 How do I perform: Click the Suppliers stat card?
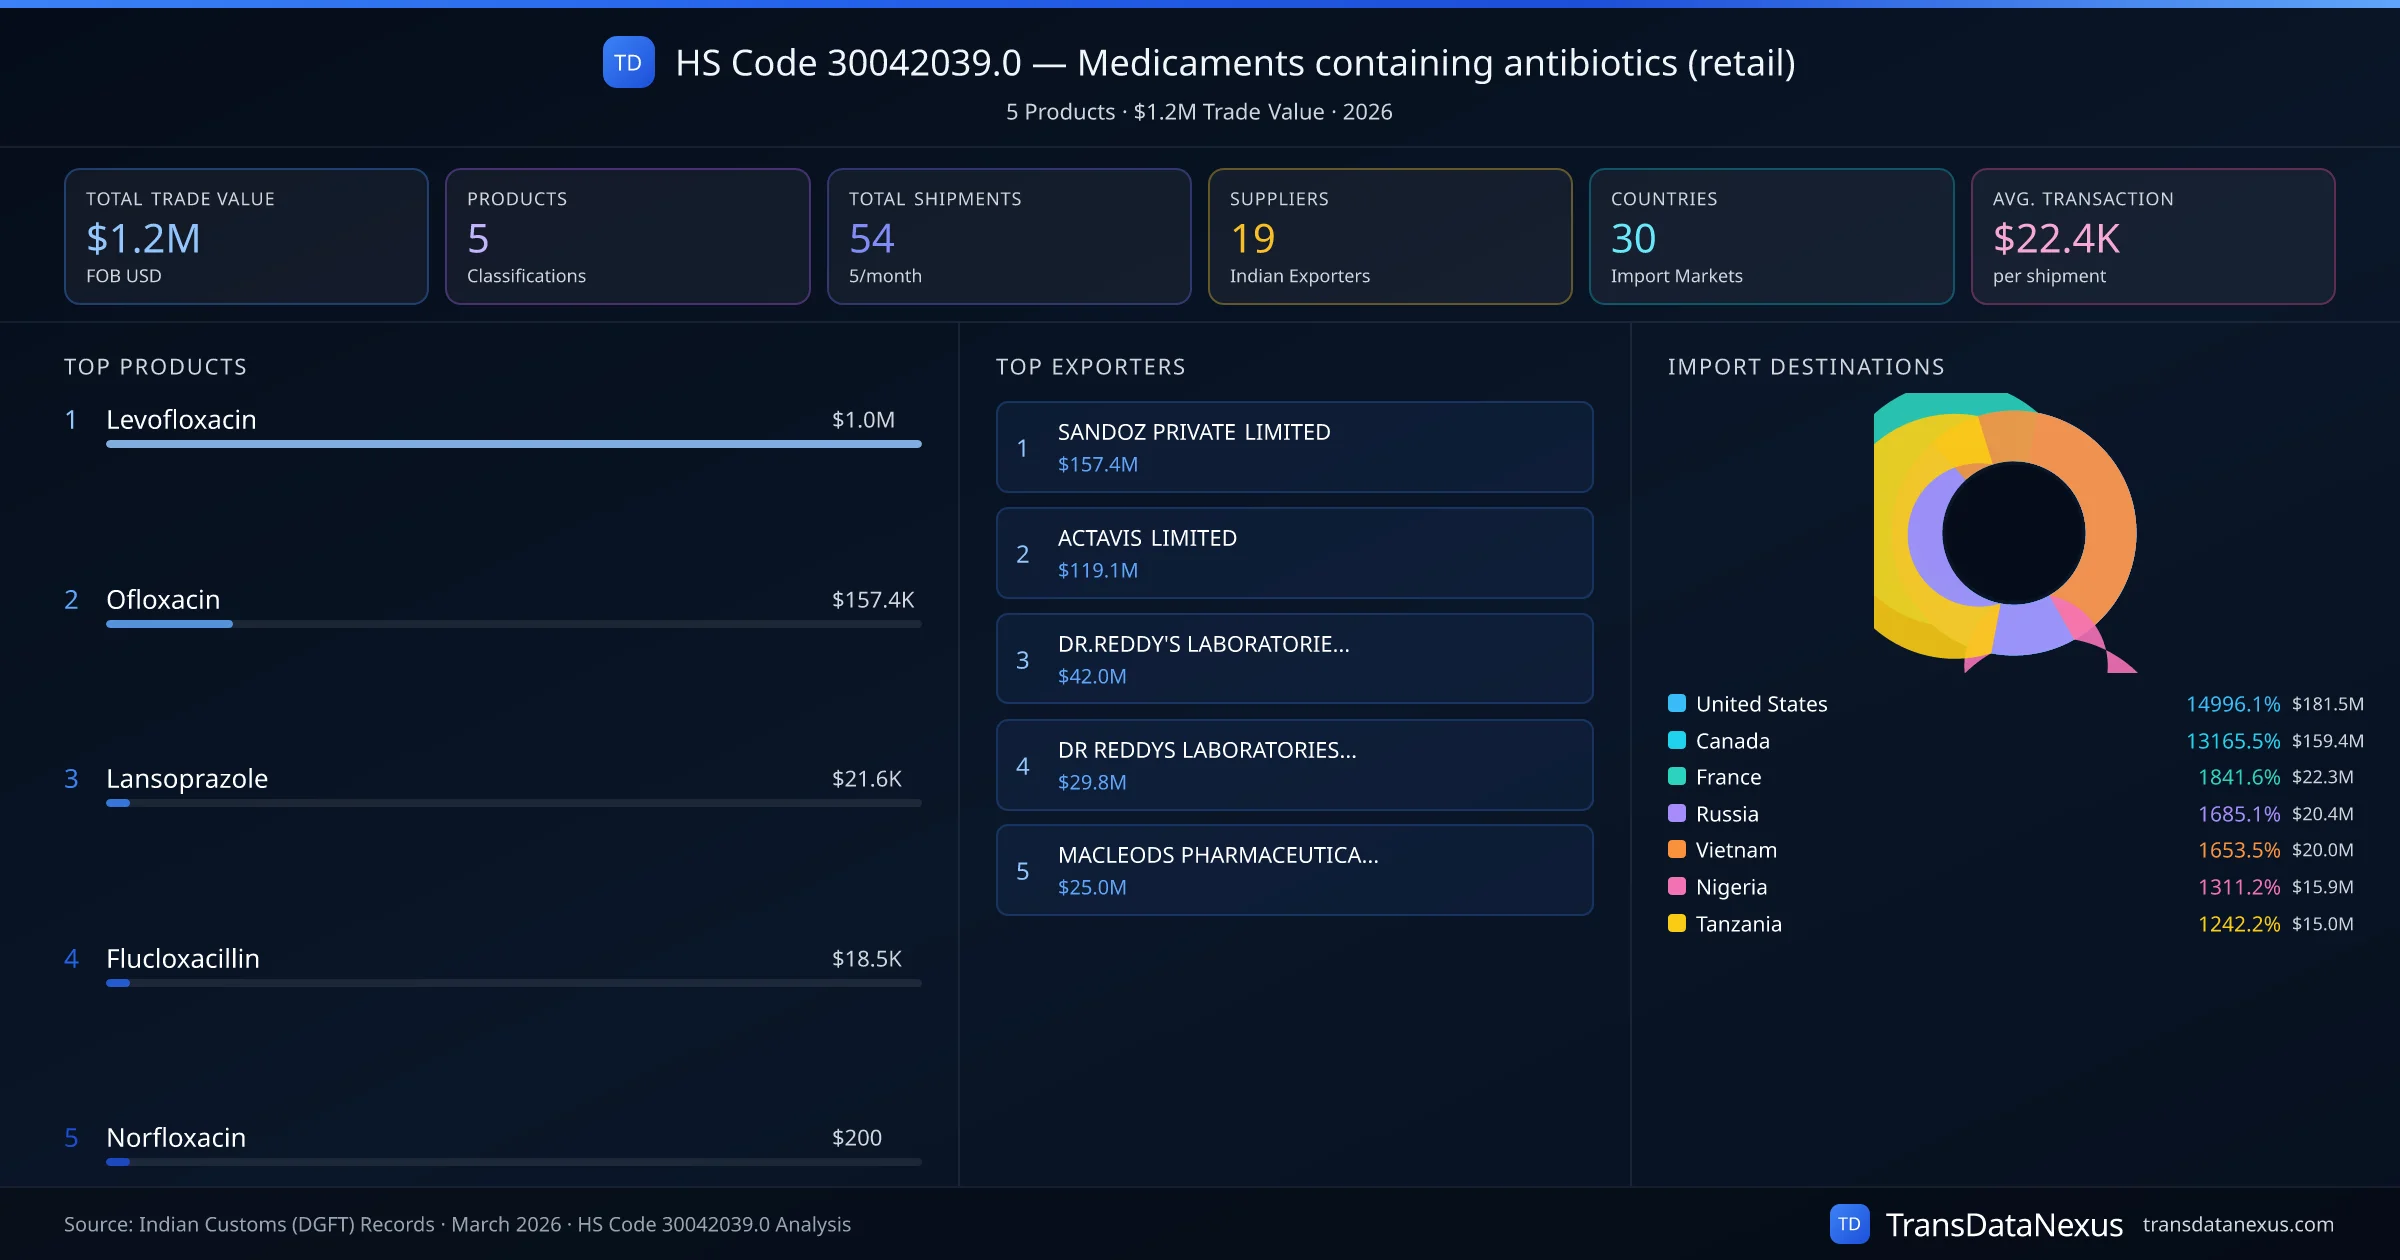[x=1389, y=236]
